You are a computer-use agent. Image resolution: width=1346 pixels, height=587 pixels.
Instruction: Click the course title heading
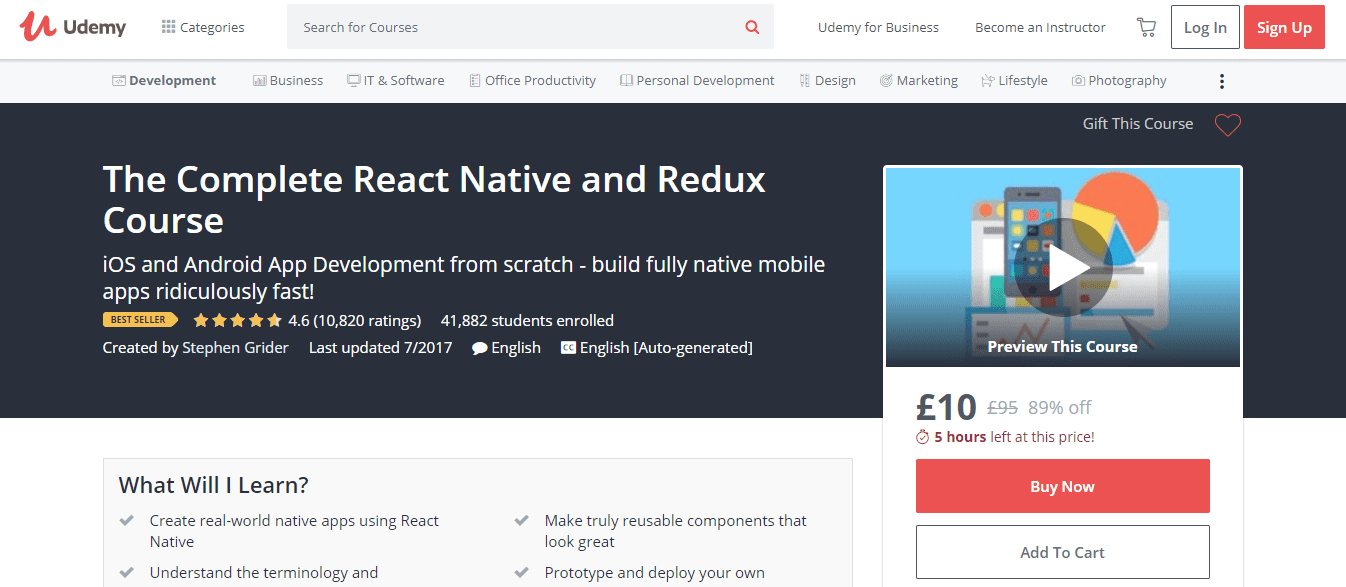[x=434, y=199]
